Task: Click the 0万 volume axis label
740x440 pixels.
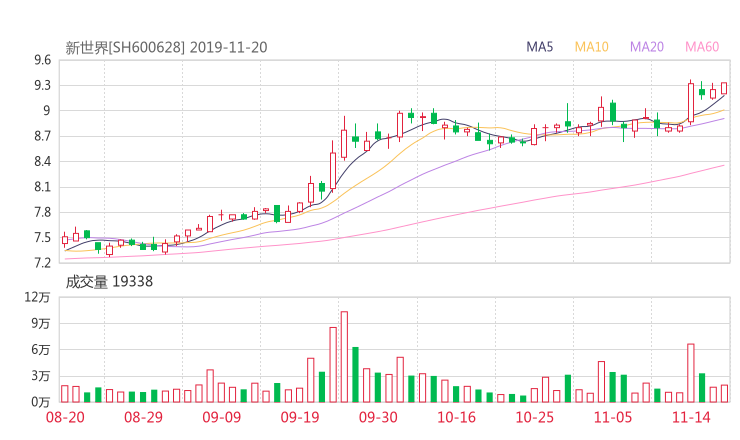Action: click(x=41, y=402)
